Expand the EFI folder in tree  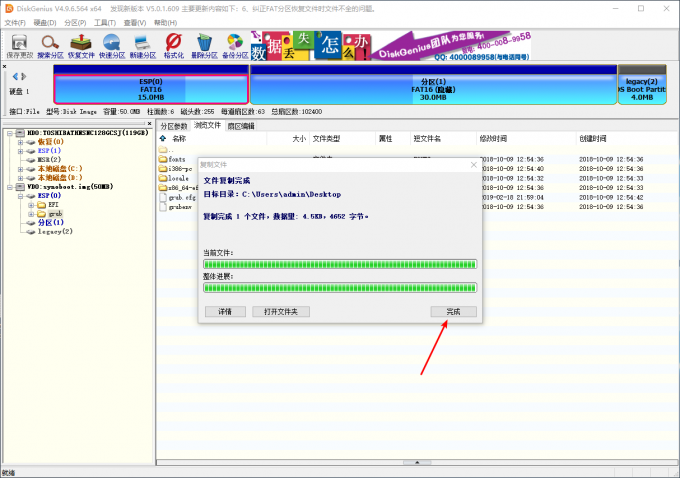pos(31,204)
